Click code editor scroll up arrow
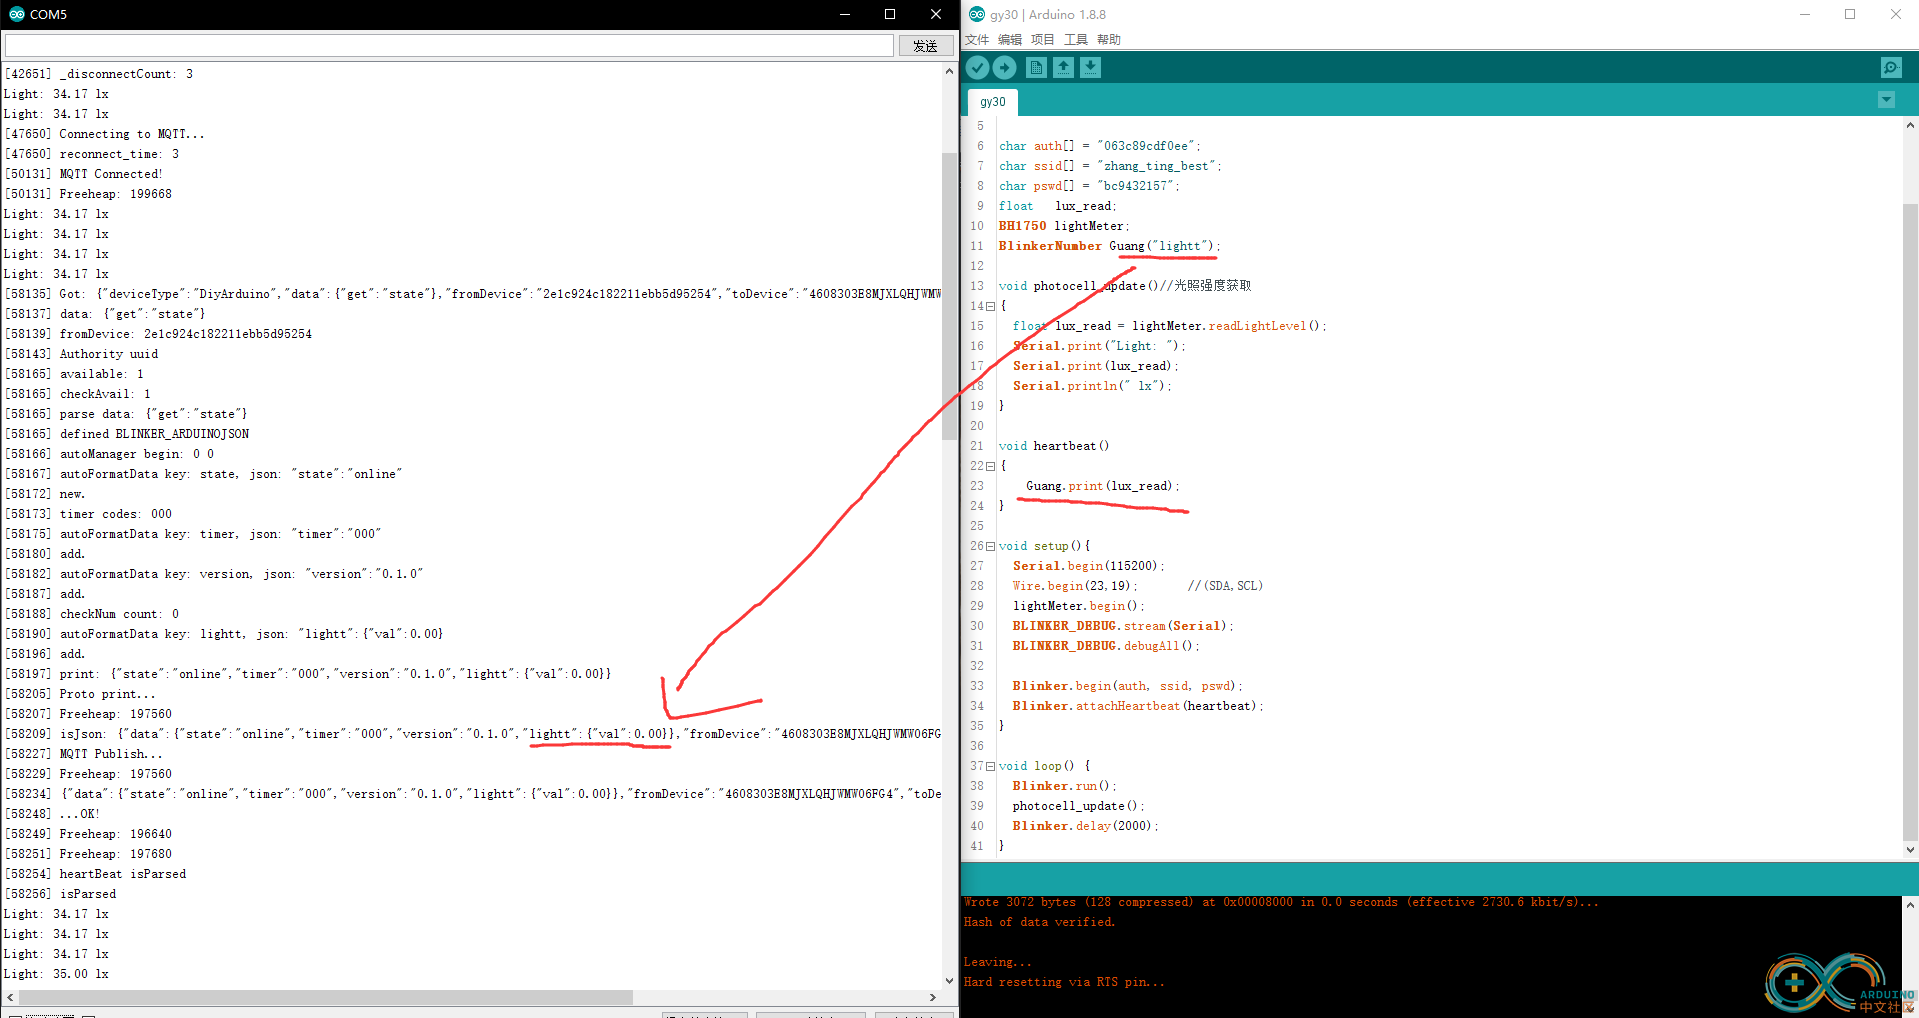Image resolution: width=1919 pixels, height=1018 pixels. coord(1910,126)
